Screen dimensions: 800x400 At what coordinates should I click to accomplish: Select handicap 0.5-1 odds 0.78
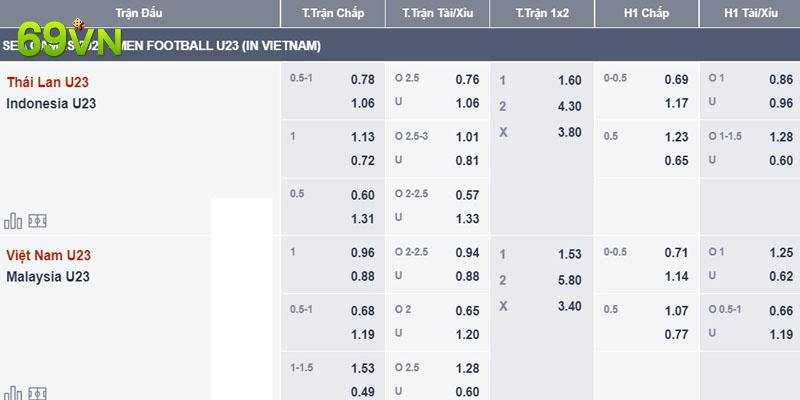362,80
